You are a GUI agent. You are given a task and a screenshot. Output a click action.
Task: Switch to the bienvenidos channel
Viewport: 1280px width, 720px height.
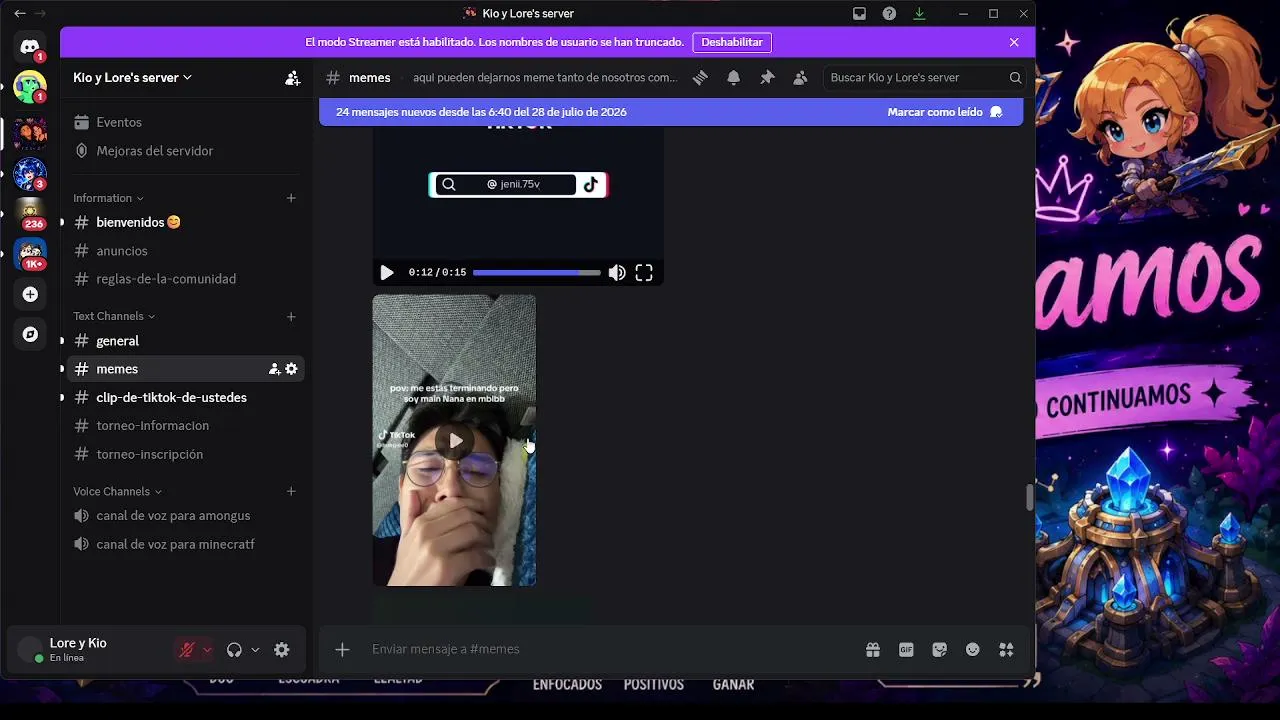click(x=186, y=222)
